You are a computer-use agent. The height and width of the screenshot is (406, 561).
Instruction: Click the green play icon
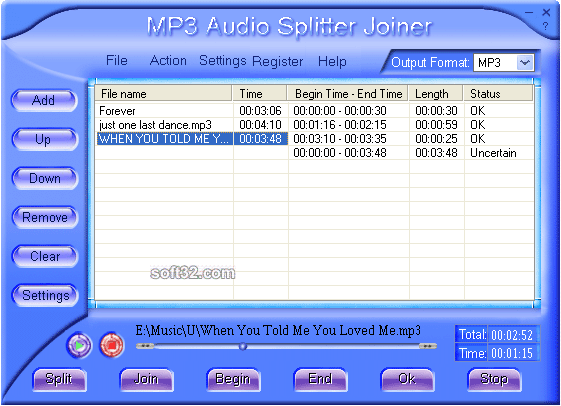click(x=79, y=346)
